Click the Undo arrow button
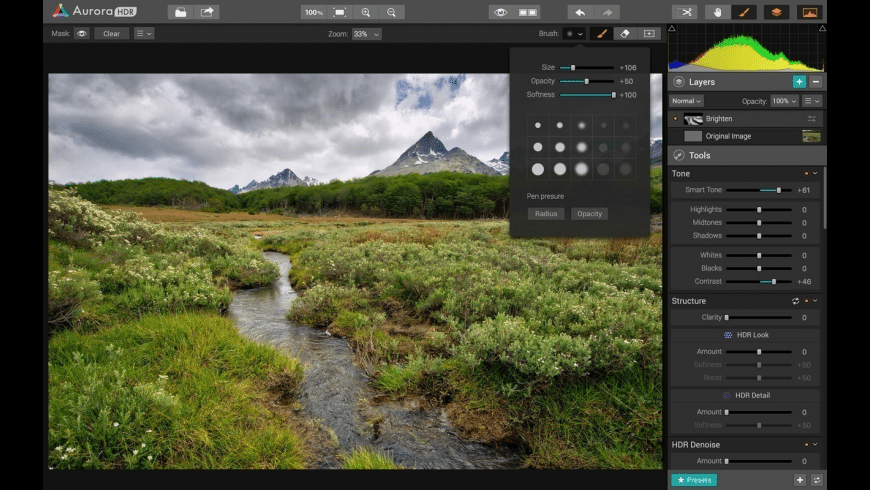This screenshot has width=870, height=490. pos(580,12)
